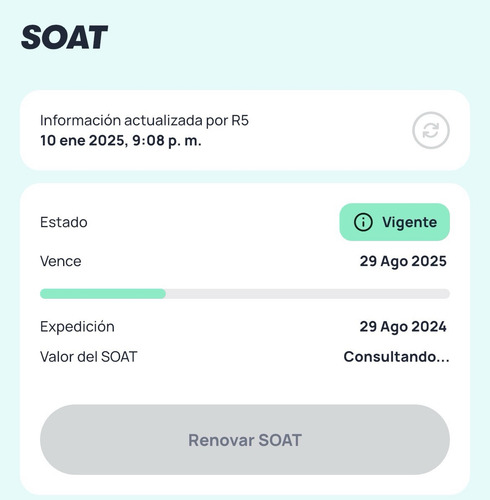490x500 pixels.
Task: Select the SOAT page heading
Action: (64, 37)
